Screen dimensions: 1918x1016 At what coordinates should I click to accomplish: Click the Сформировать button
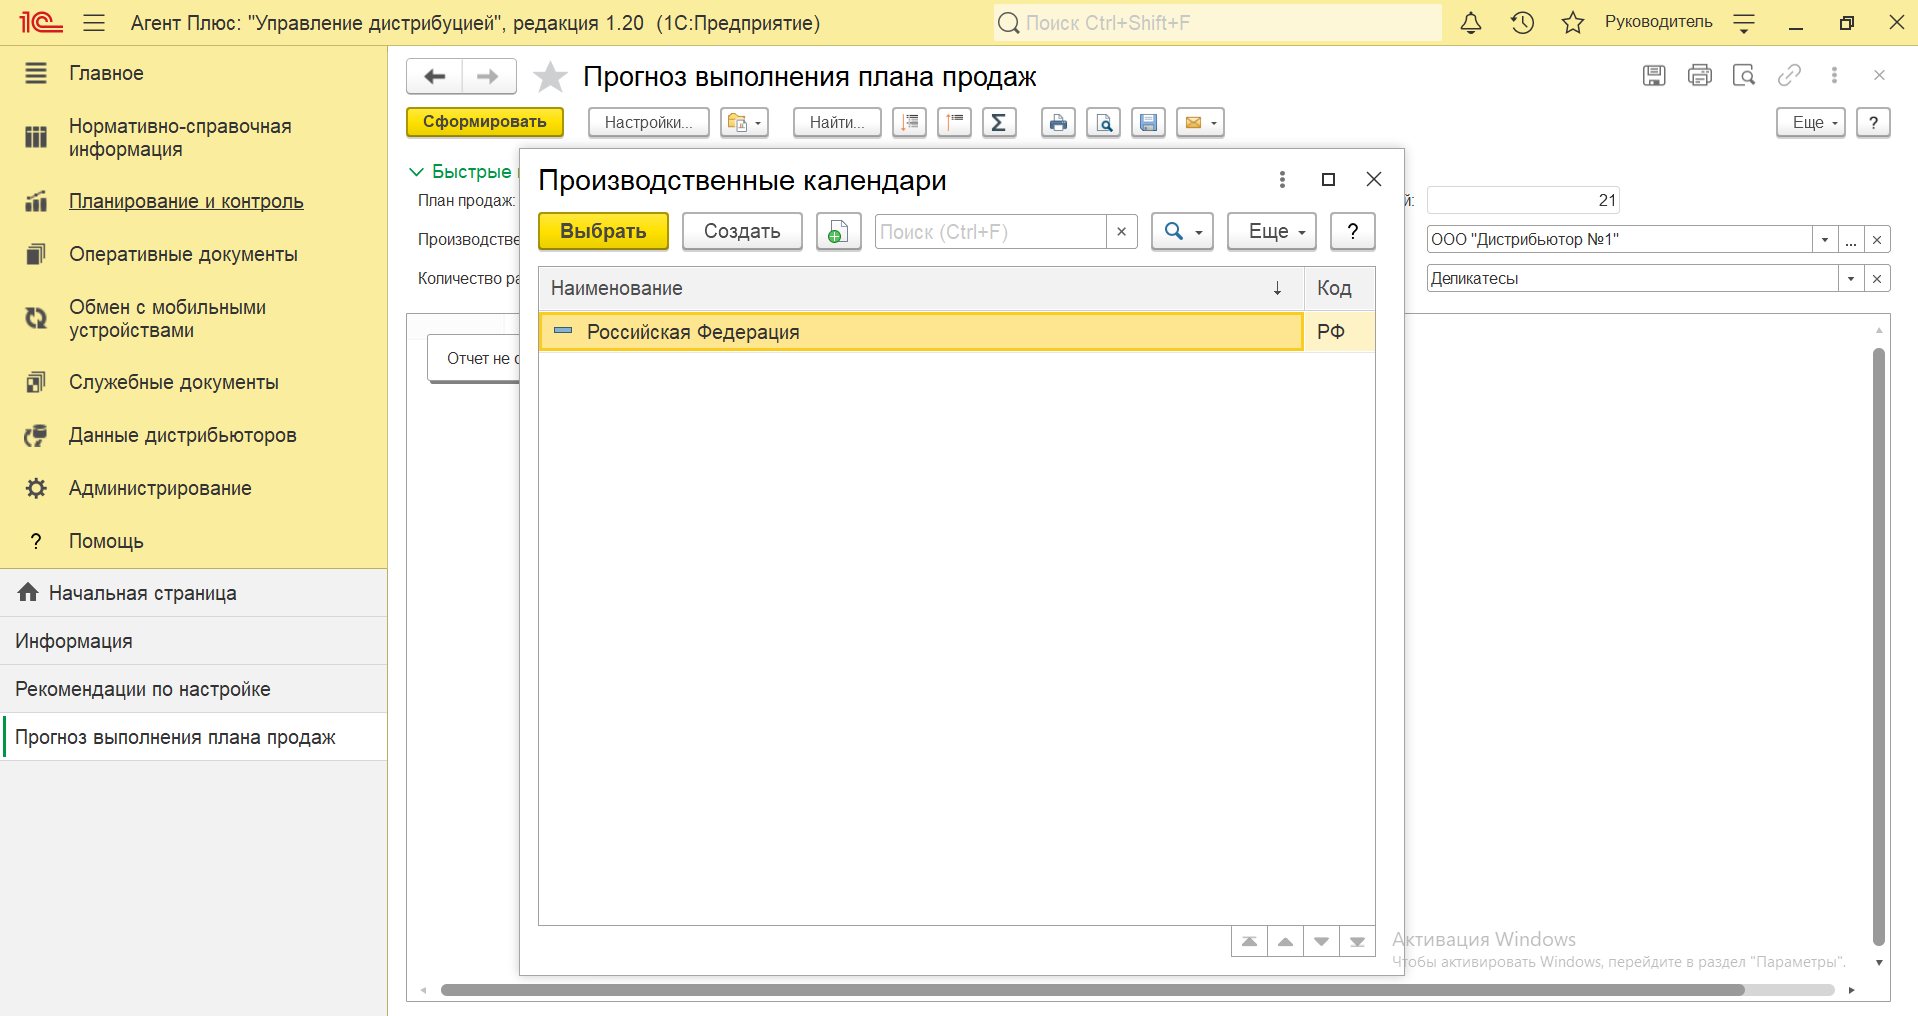485,122
